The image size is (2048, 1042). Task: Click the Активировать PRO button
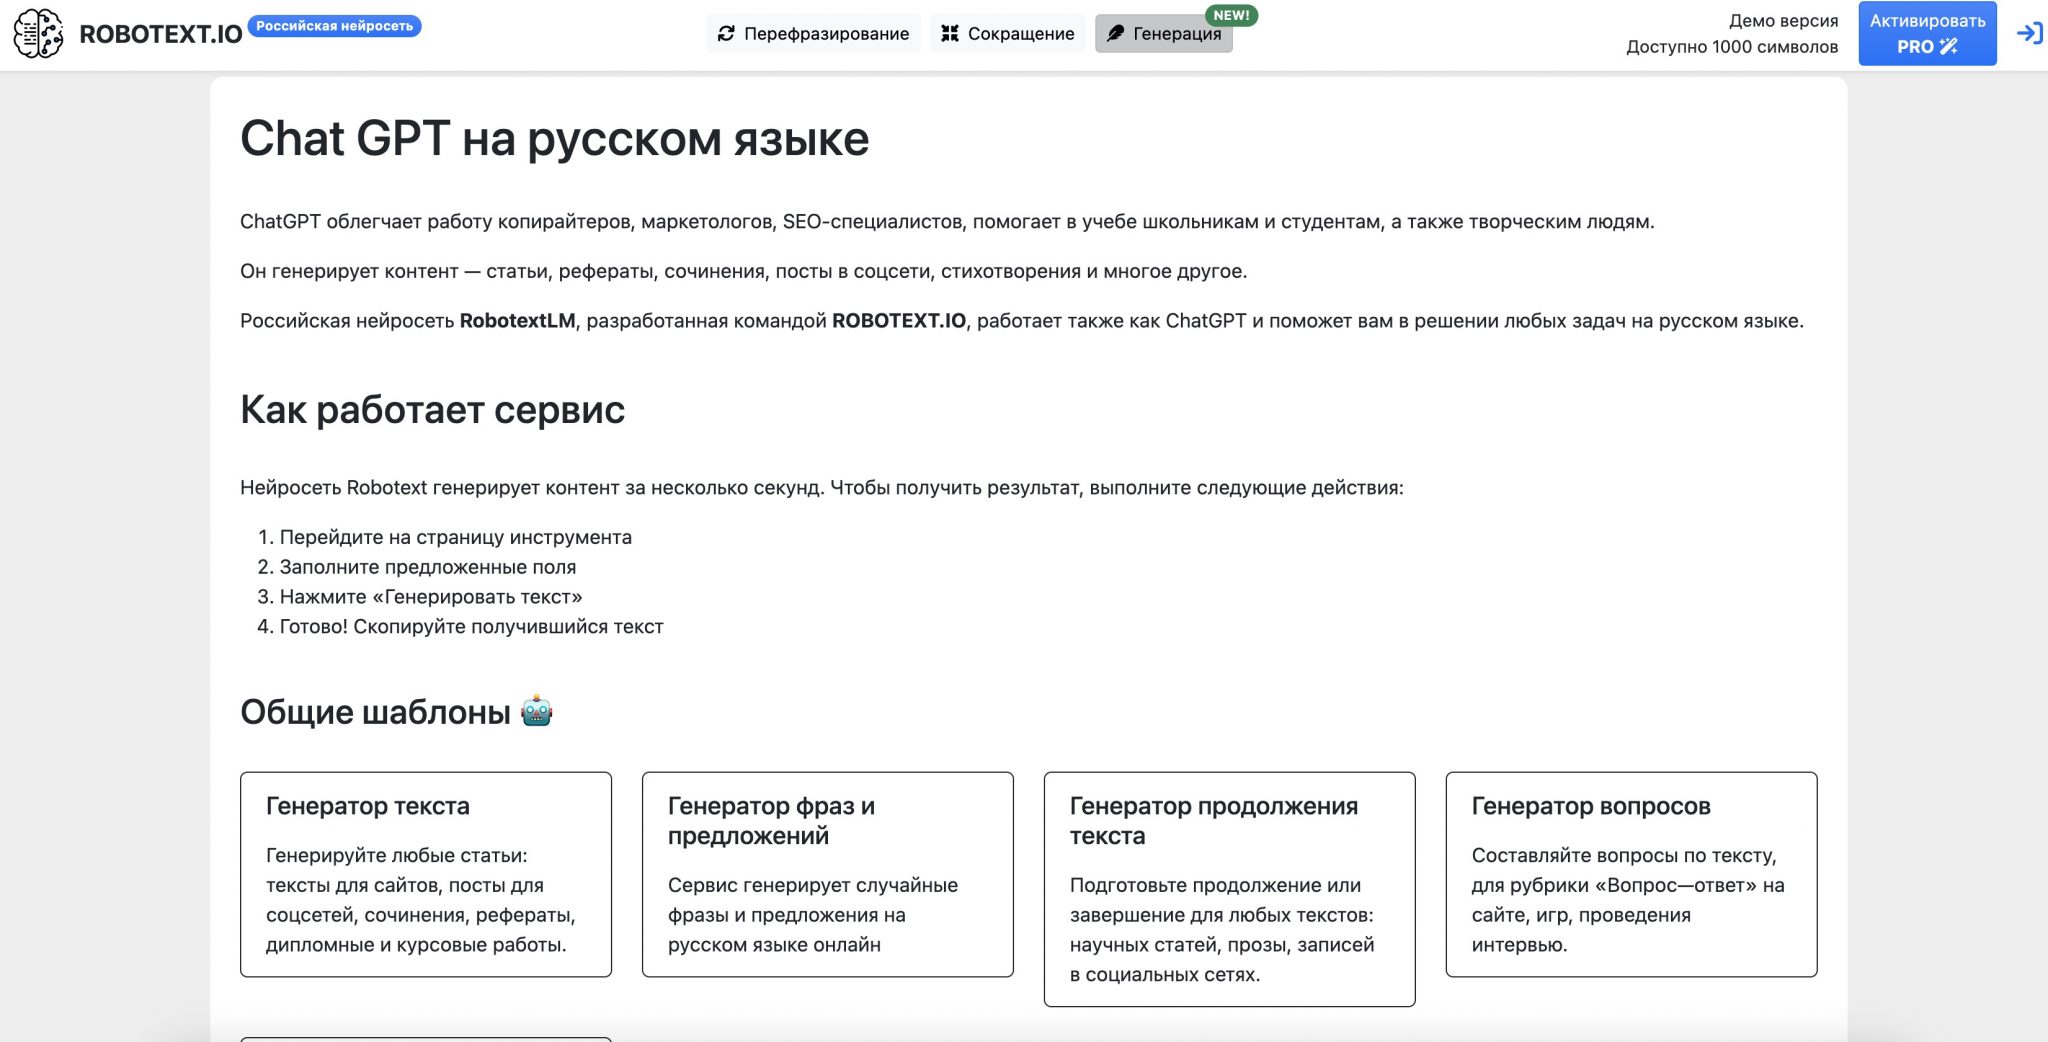pos(1927,34)
